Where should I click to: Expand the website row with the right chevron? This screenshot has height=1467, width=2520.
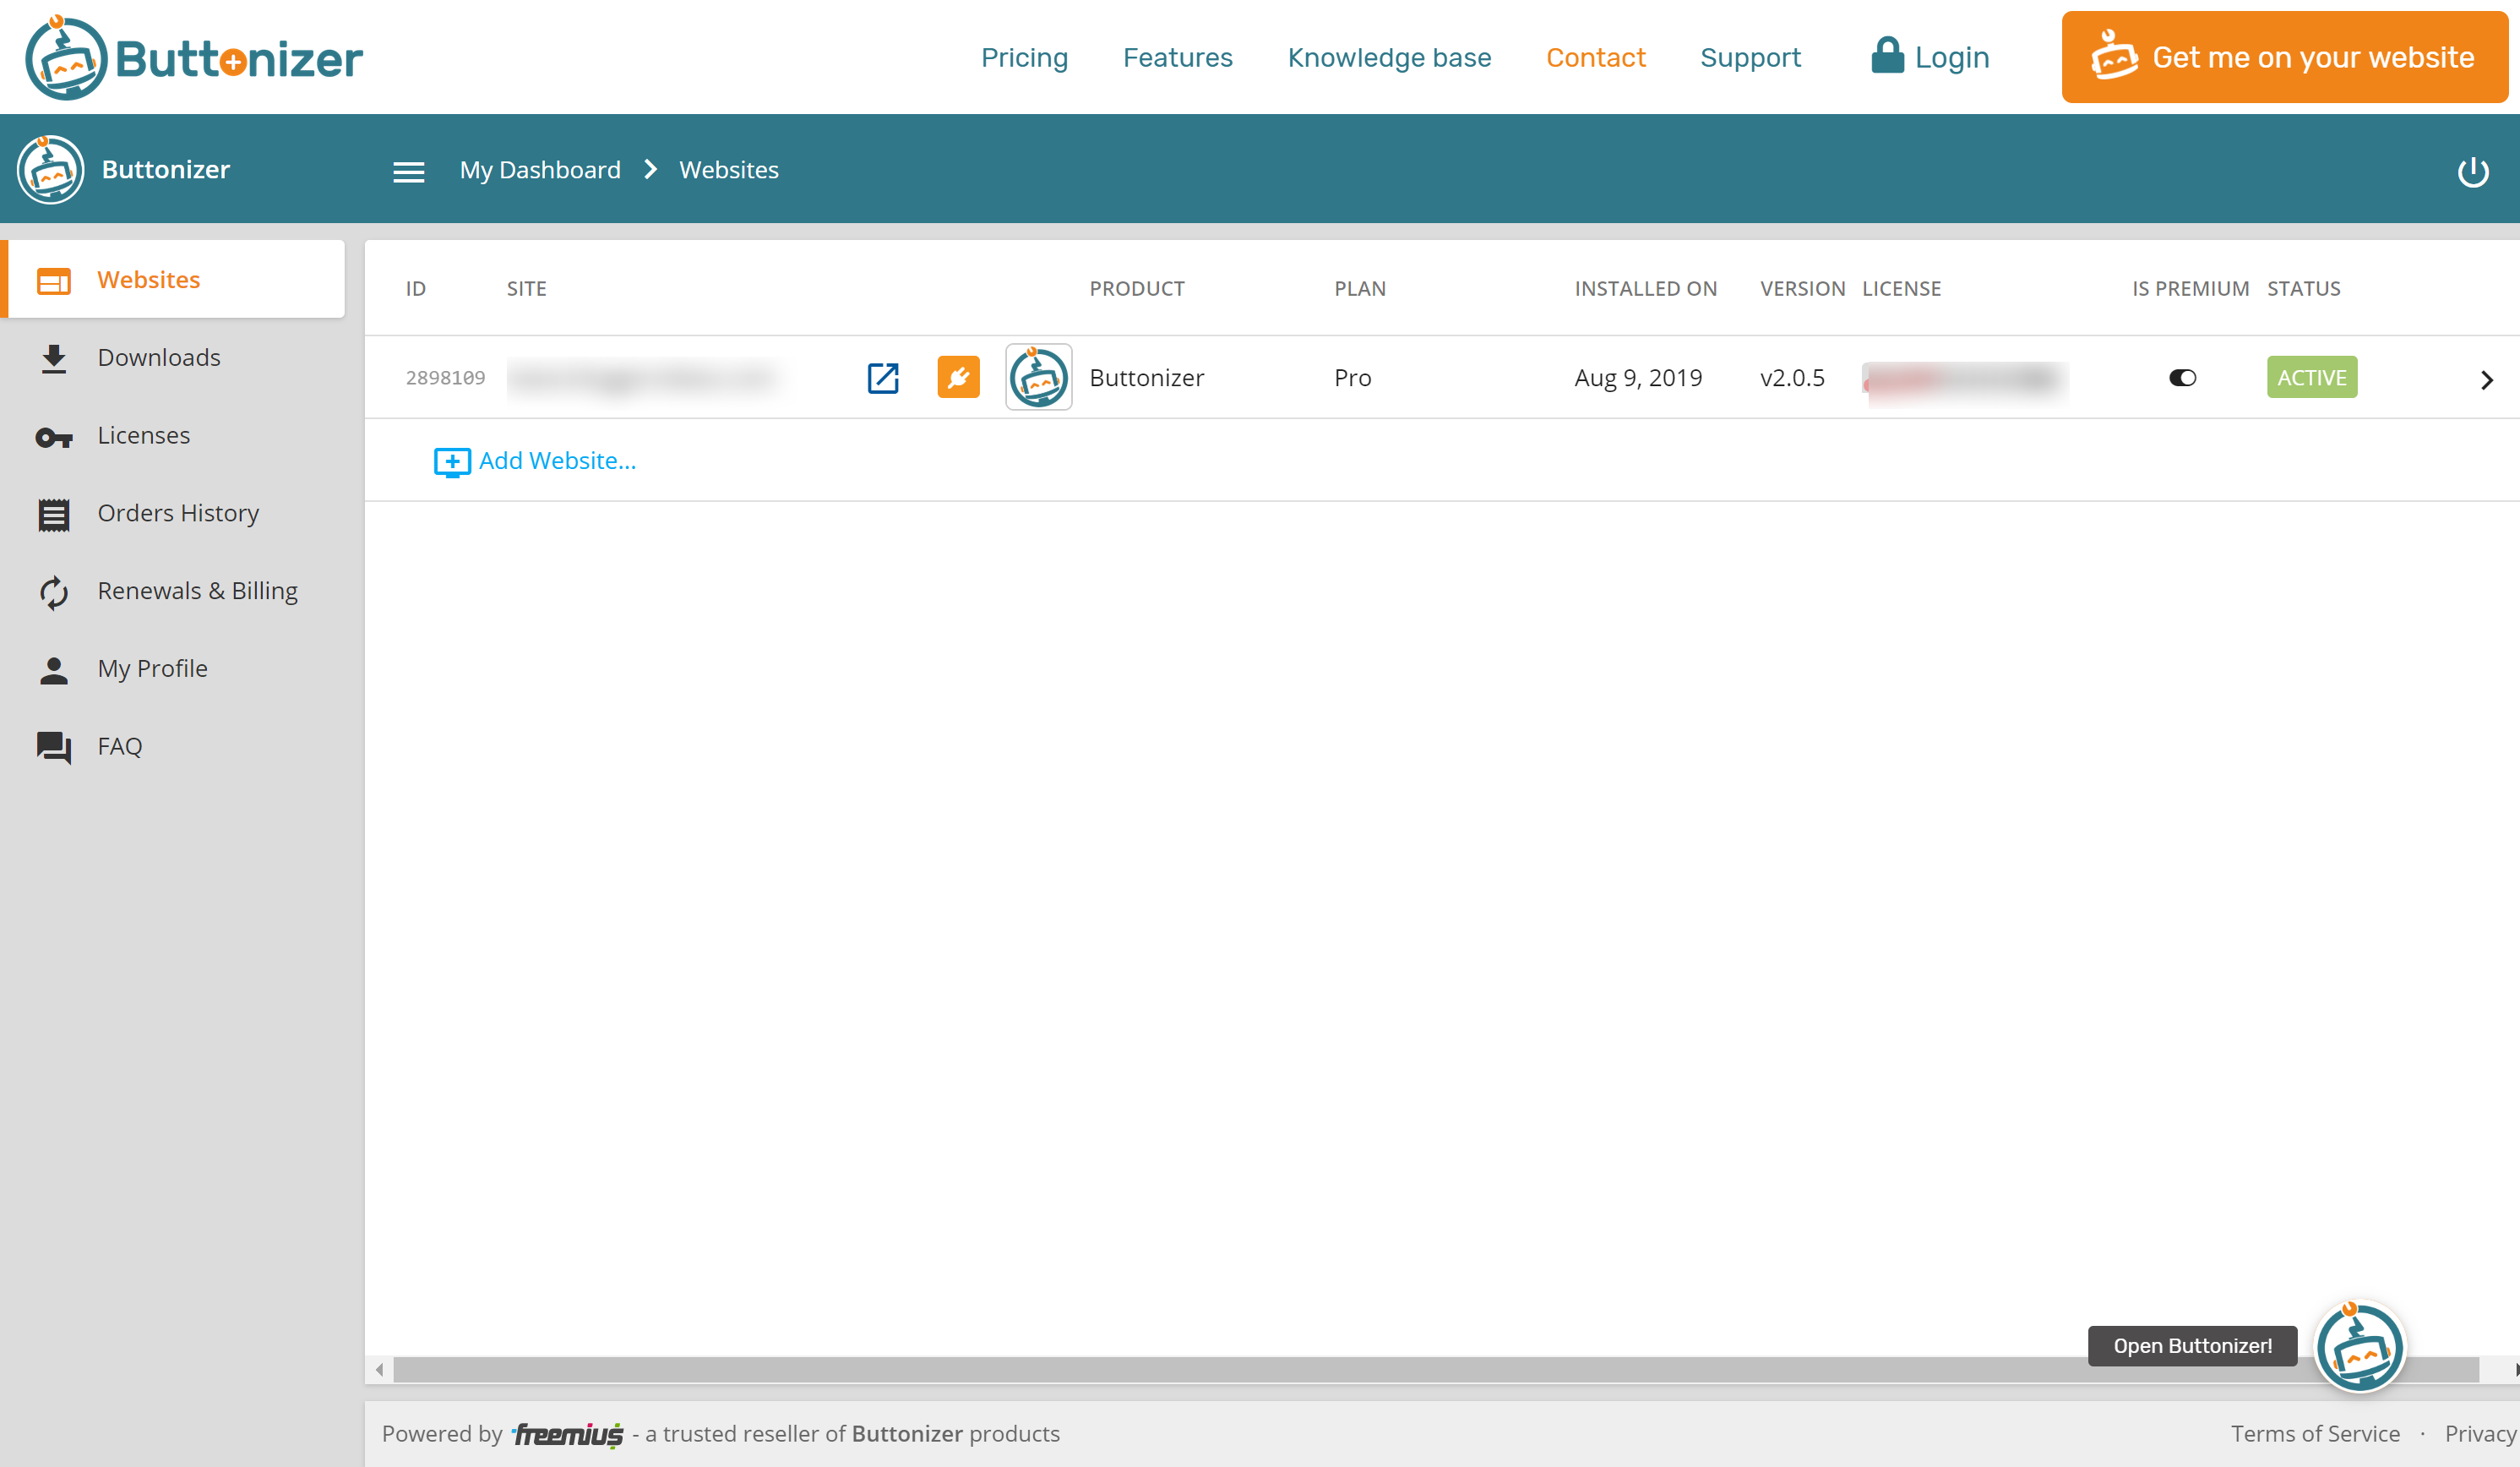click(x=2486, y=380)
